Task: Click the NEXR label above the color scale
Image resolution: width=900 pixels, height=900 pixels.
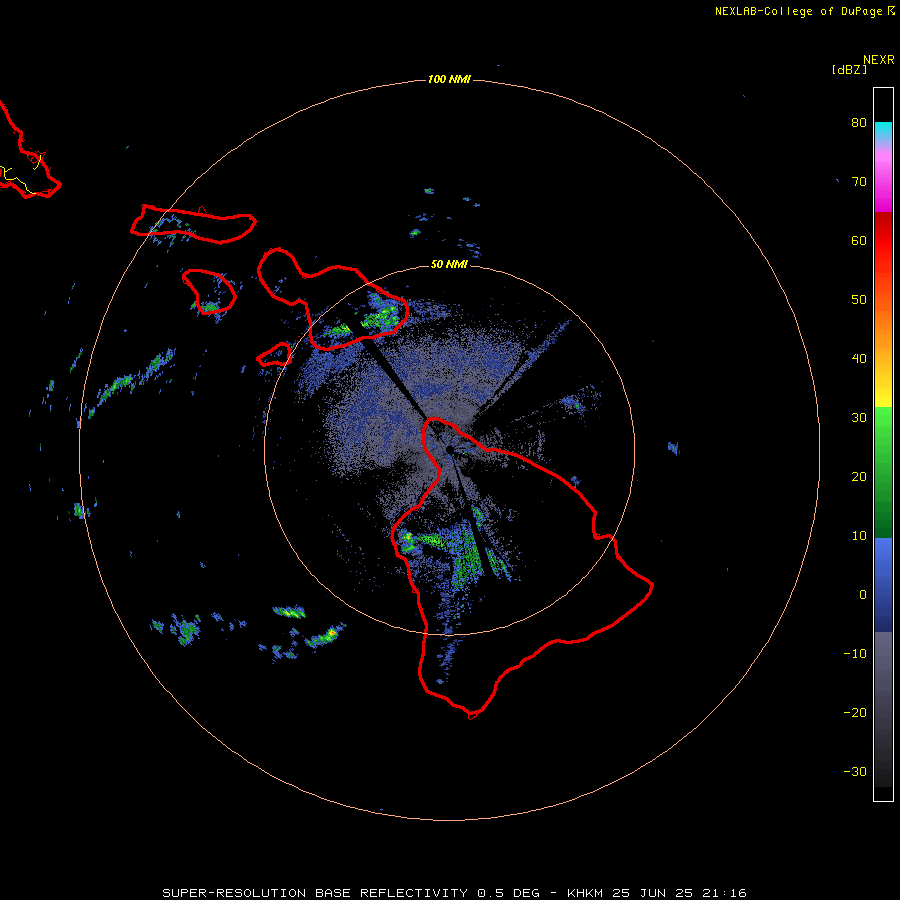Action: click(878, 60)
